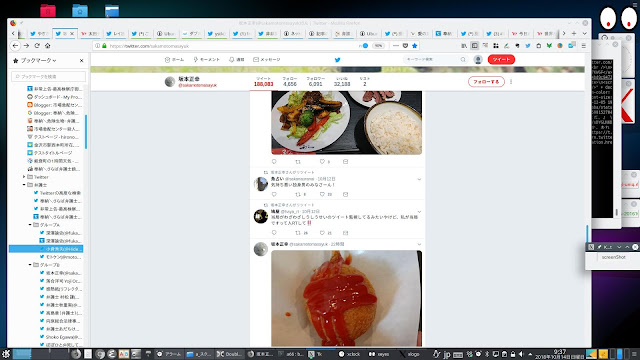Open dropdown chevron on the 烏賀い tweet
This screenshot has width=640, height=360.
point(419,179)
